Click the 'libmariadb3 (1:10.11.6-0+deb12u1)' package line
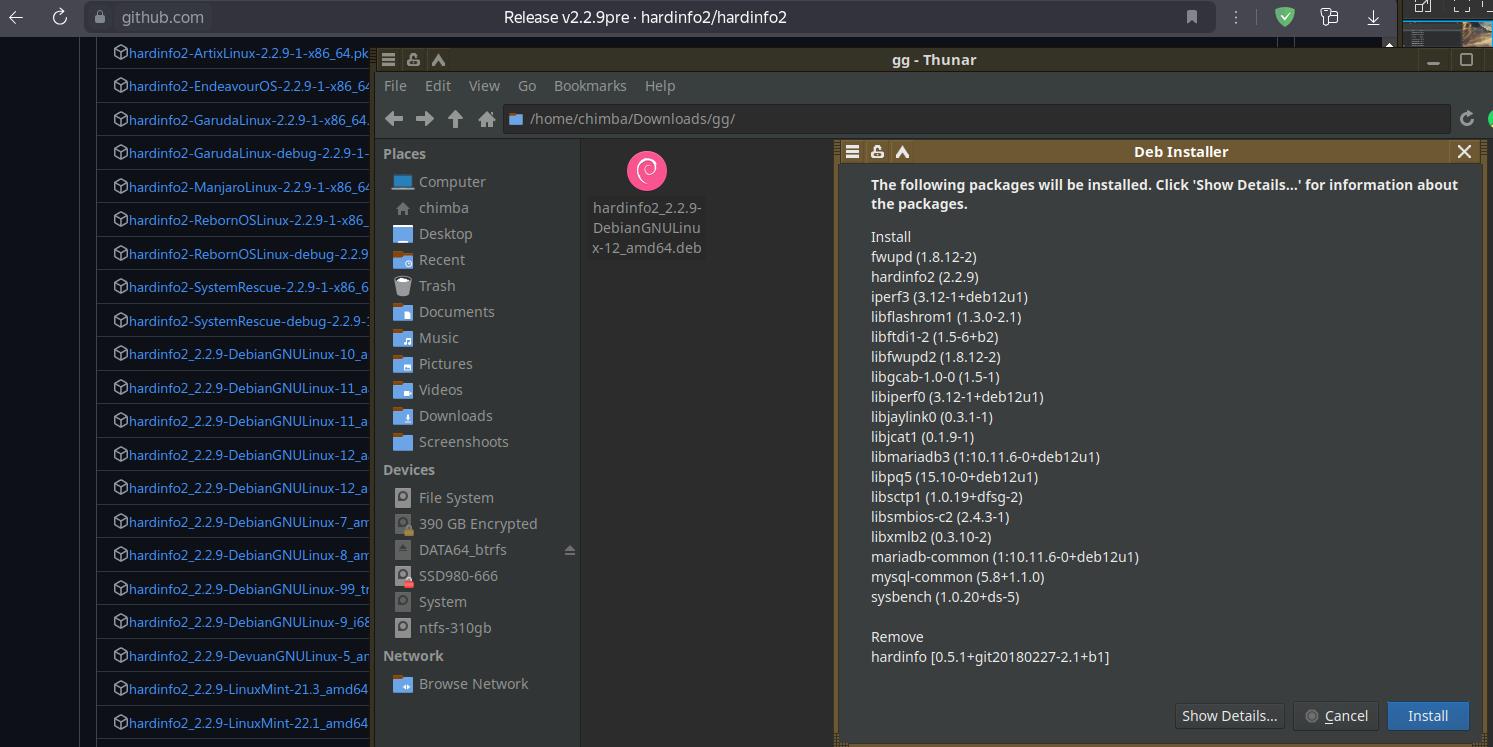 coord(985,457)
